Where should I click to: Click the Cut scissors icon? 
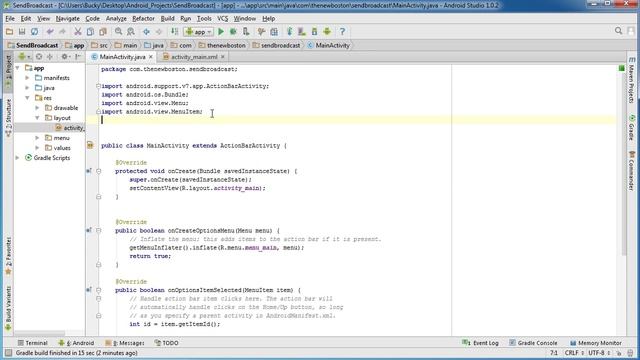tap(78, 31)
